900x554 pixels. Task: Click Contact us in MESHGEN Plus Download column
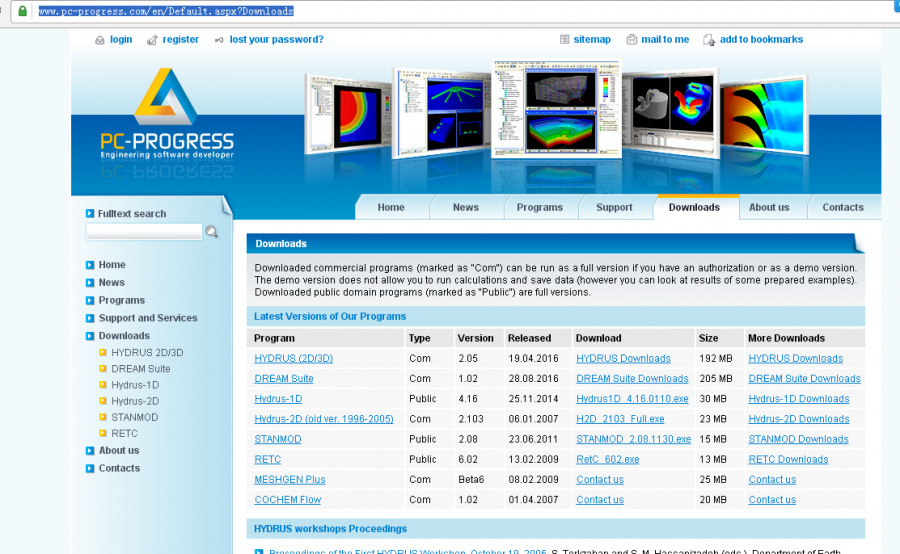[600, 479]
